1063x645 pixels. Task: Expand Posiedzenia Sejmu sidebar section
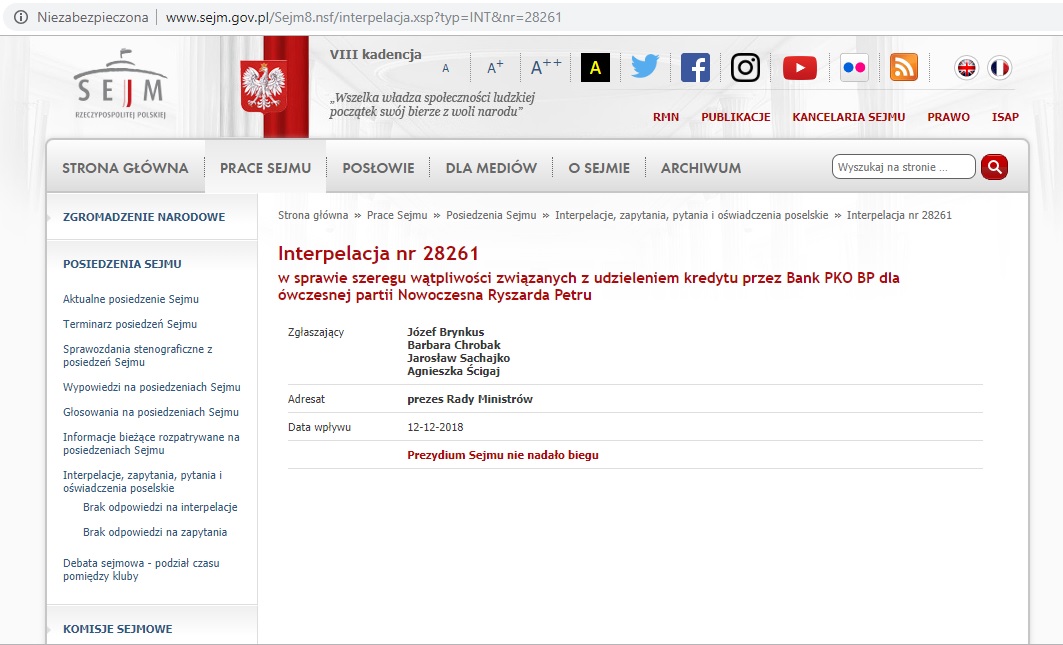[x=122, y=264]
